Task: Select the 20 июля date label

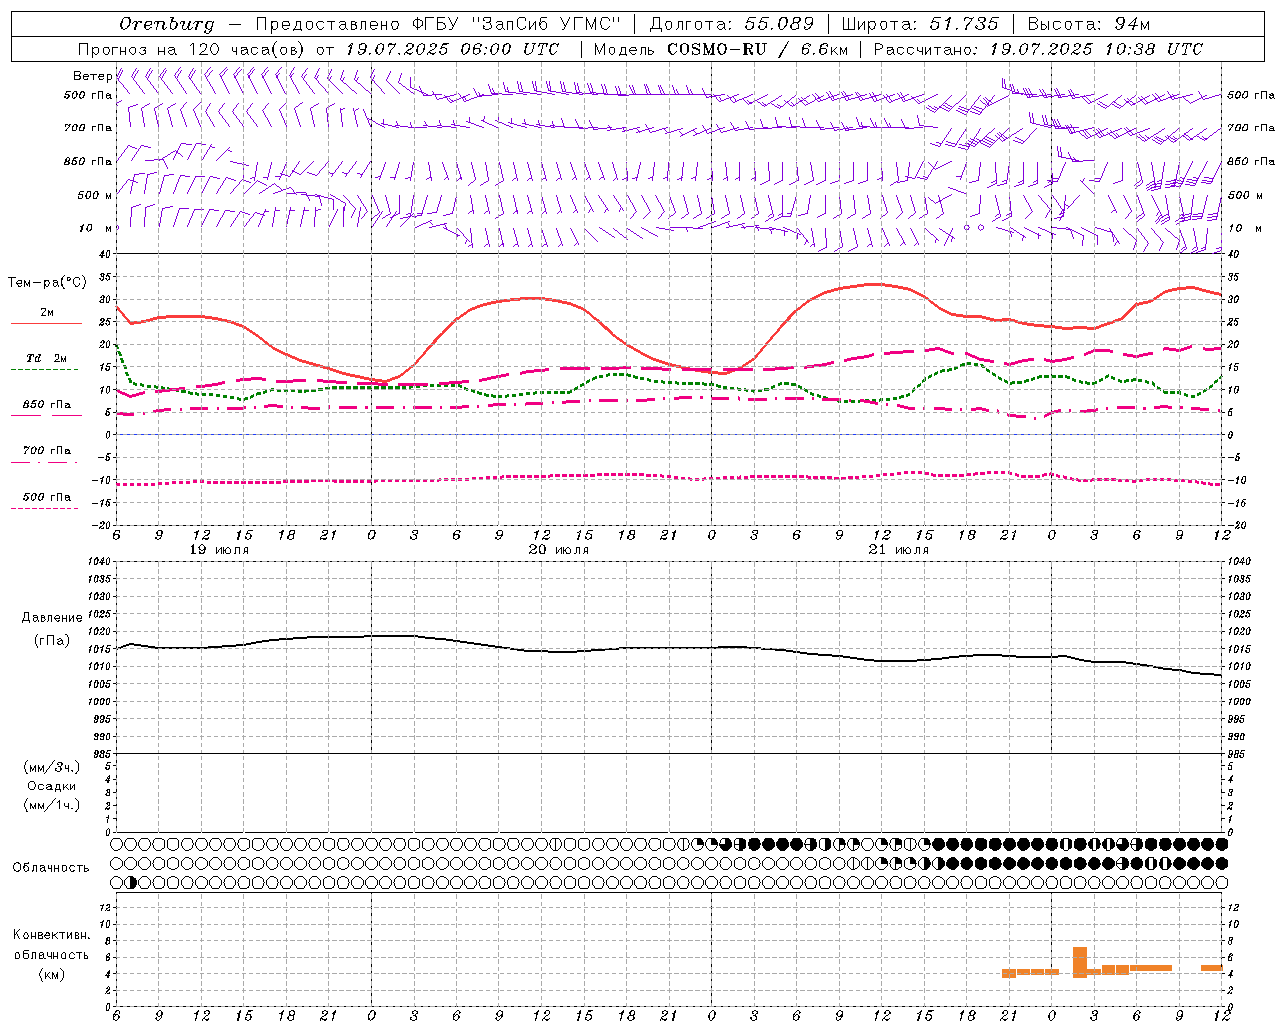Action: (559, 550)
